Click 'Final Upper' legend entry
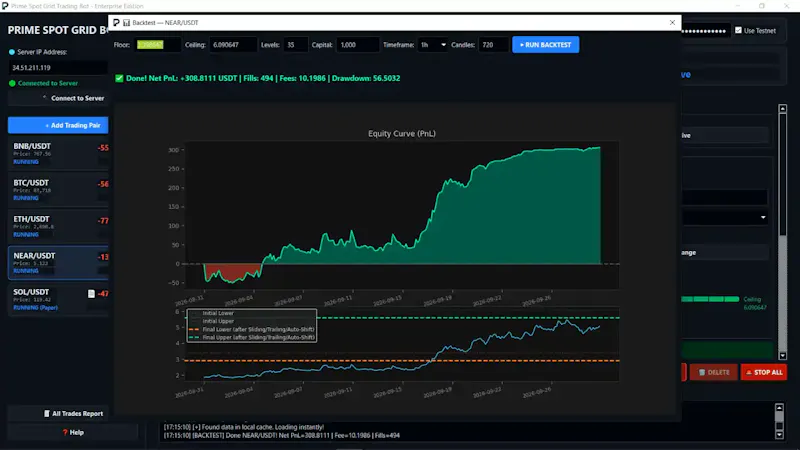 coord(252,337)
